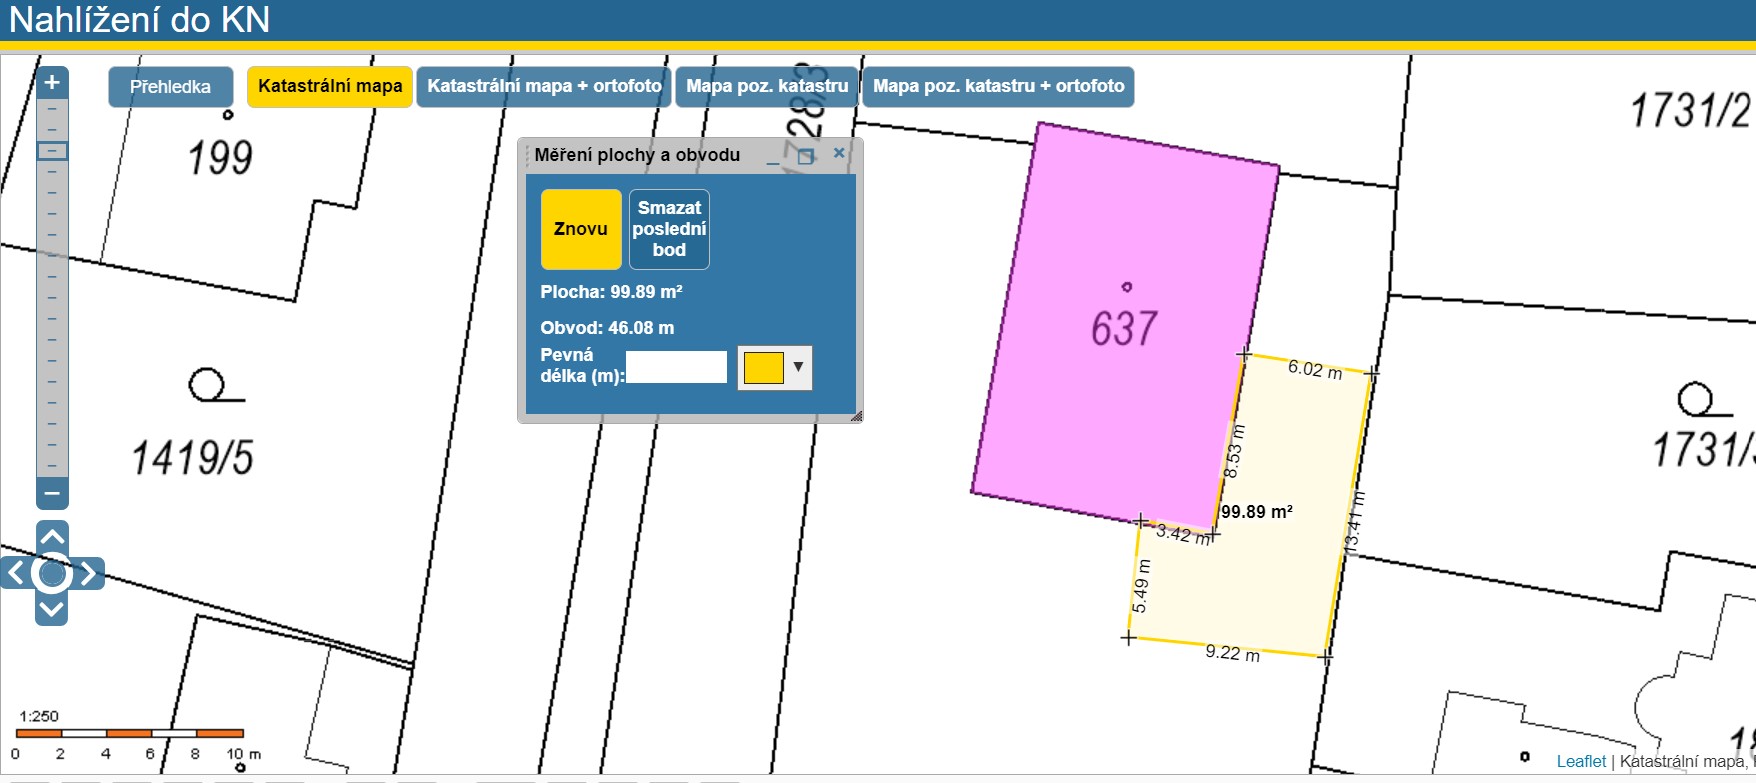Maximize the measurement dialog window
This screenshot has width=1756, height=783.
pos(805,156)
